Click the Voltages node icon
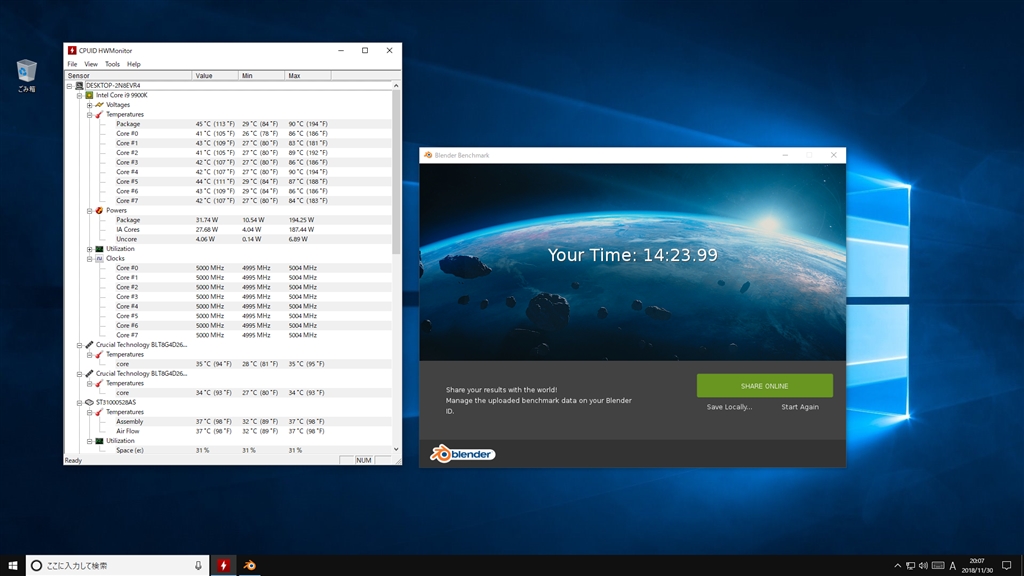The image size is (1024, 576). click(99, 104)
